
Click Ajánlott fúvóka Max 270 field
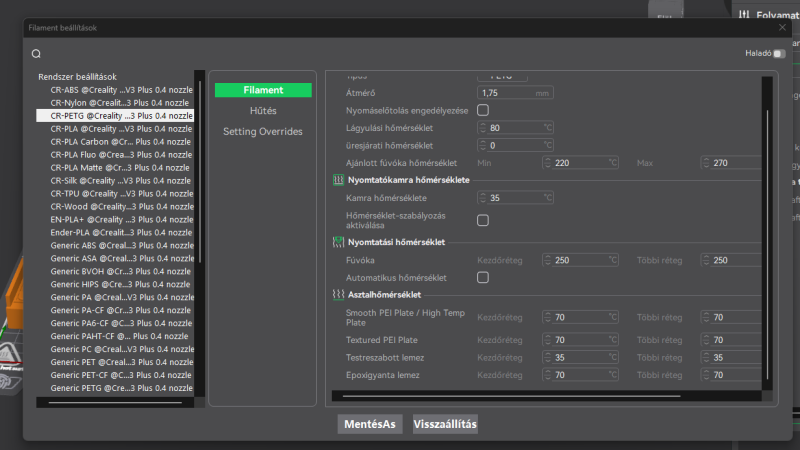[731, 163]
